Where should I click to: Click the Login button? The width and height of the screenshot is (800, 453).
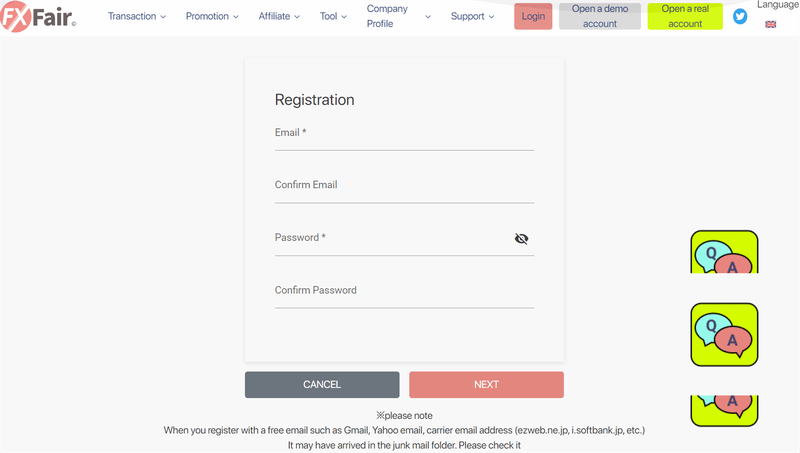533,16
